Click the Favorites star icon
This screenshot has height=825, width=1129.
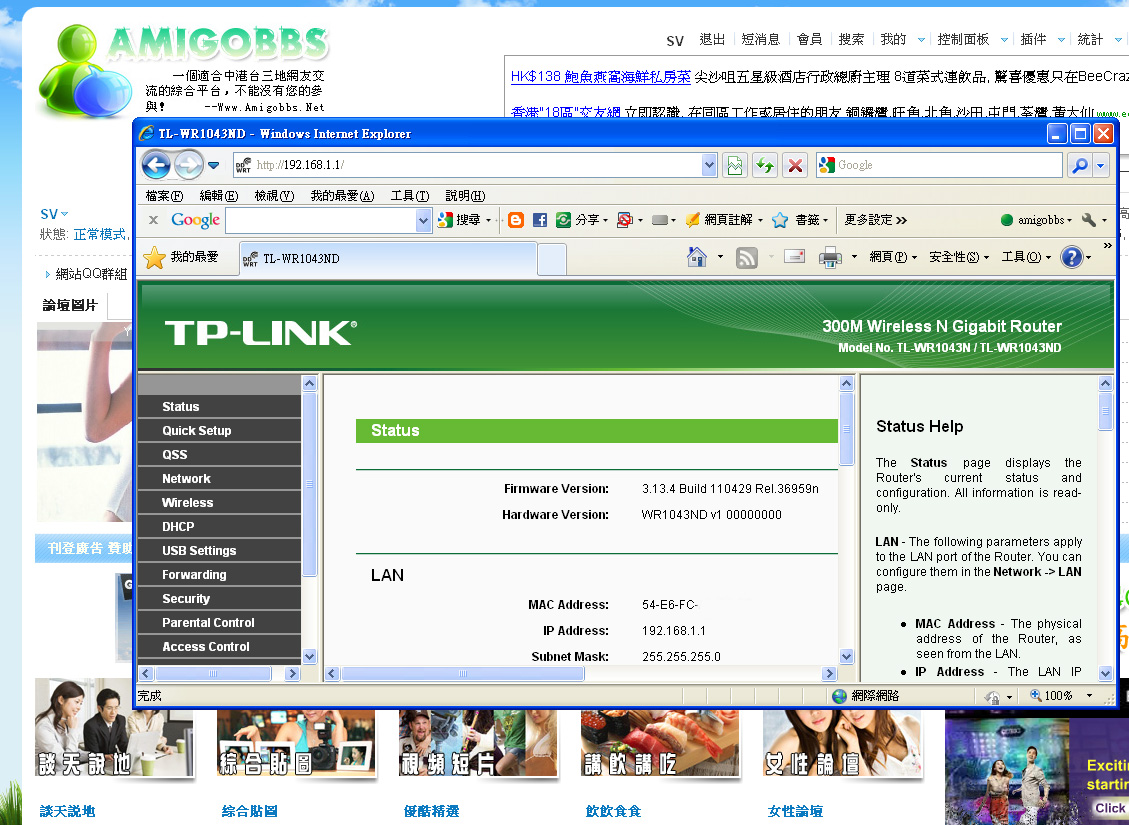tap(155, 258)
